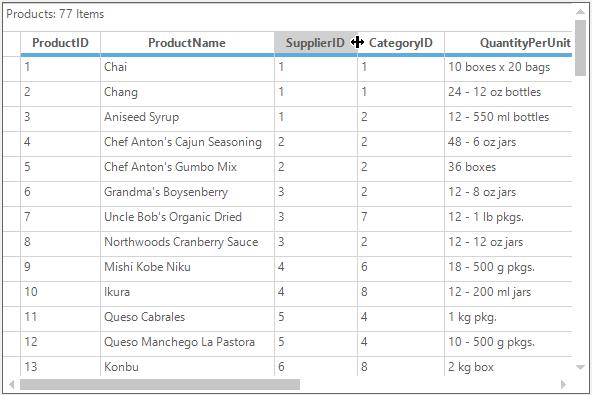Click the horizontal scrollbar right arrow
This screenshot has width=592, height=395.
point(564,385)
